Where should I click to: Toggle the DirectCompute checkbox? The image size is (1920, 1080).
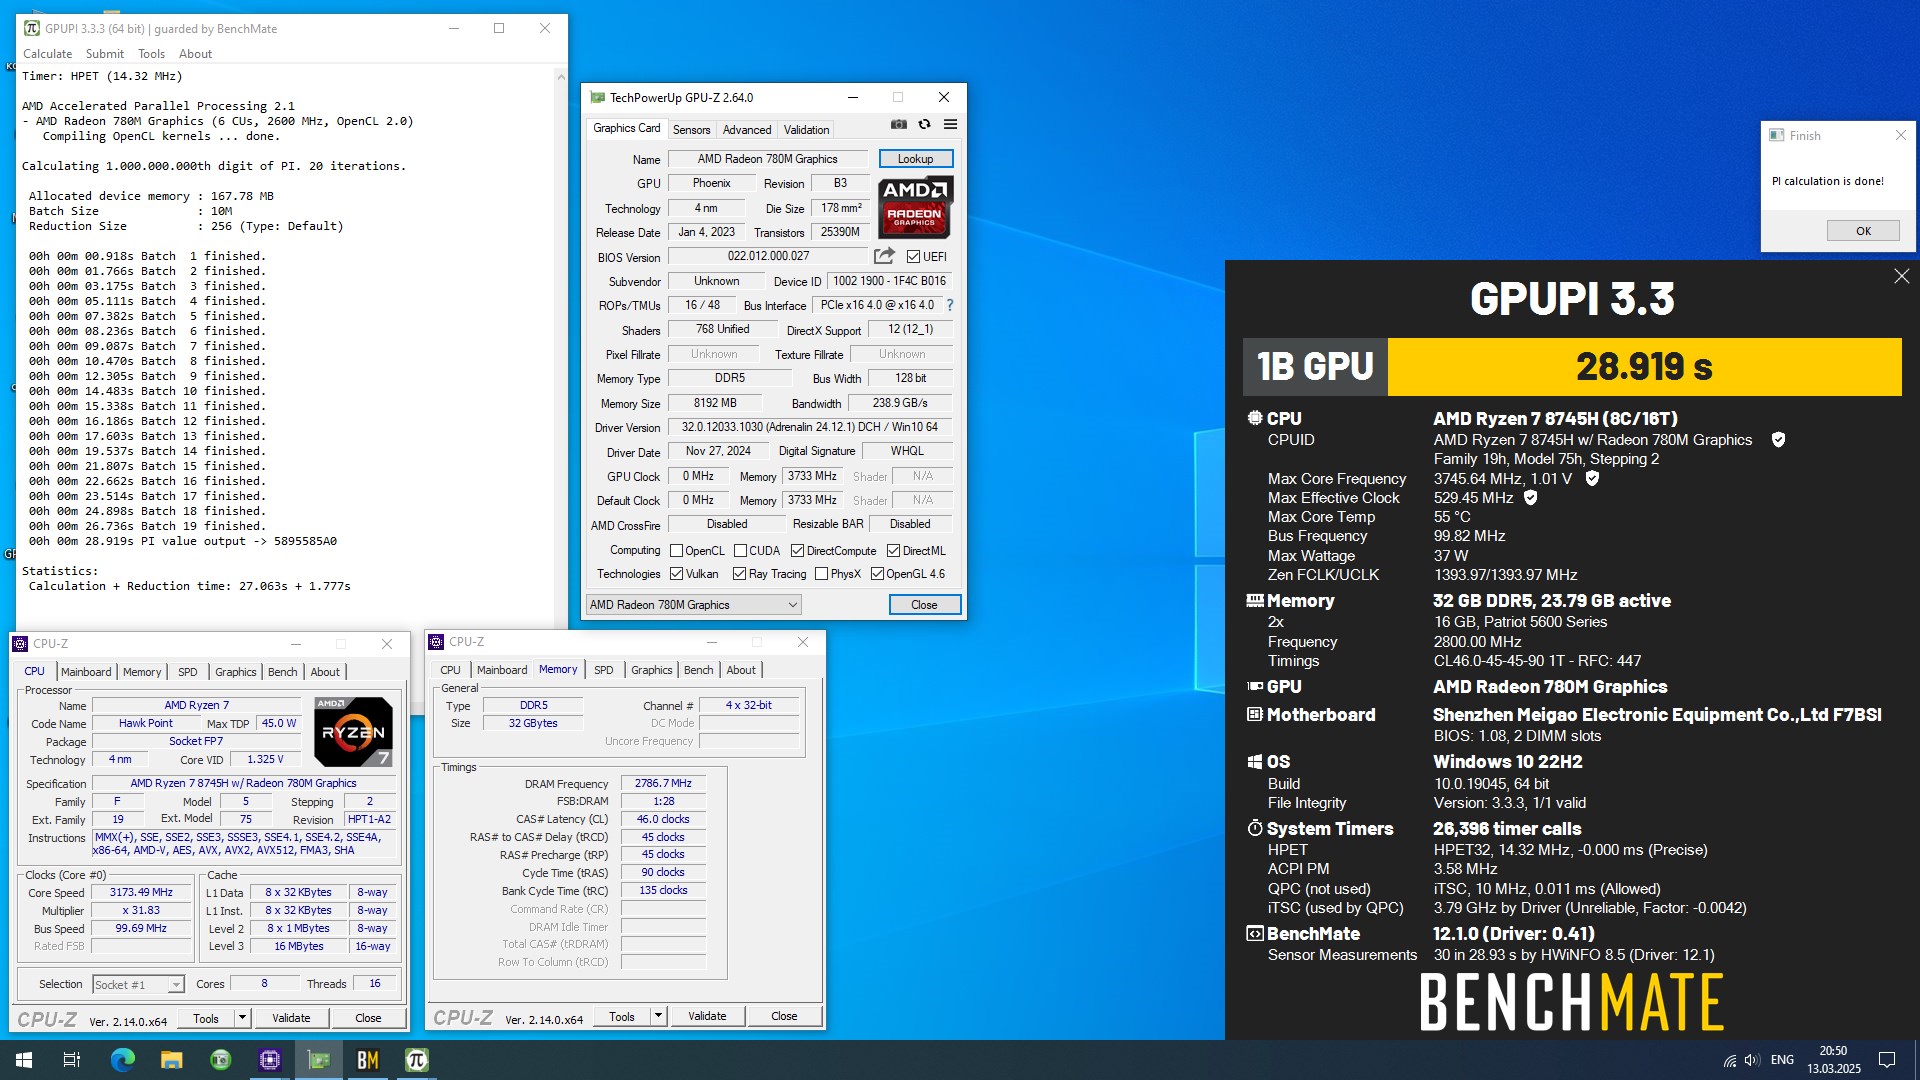797,551
